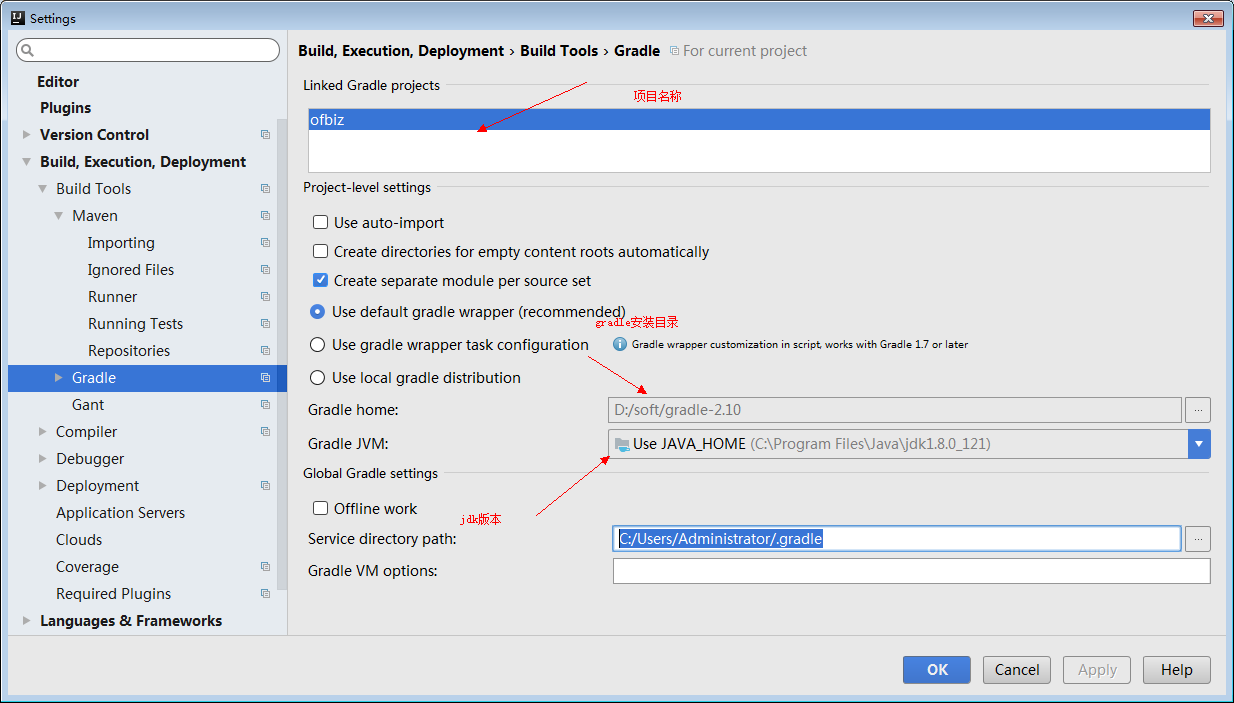This screenshot has width=1234, height=703.
Task: Expand the Gradle tree node
Action: click(x=58, y=378)
